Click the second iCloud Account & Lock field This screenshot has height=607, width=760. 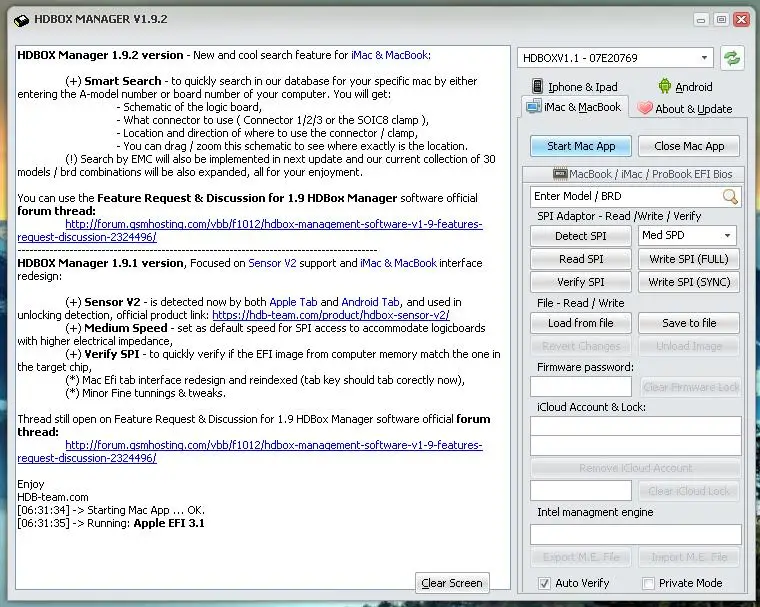pyautogui.click(x=635, y=445)
